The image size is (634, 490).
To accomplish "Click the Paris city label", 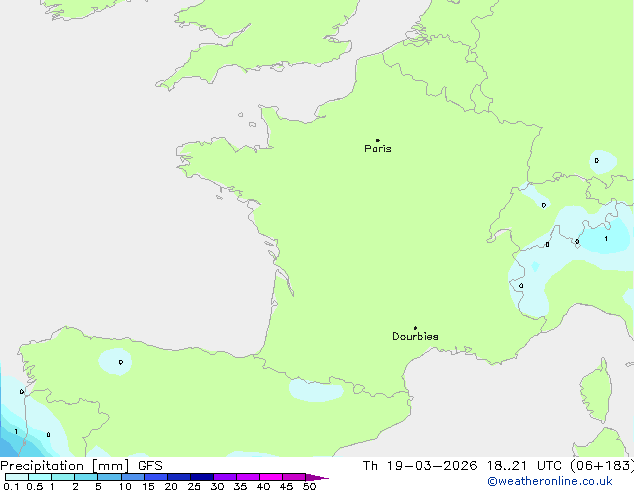I will pyautogui.click(x=378, y=149).
